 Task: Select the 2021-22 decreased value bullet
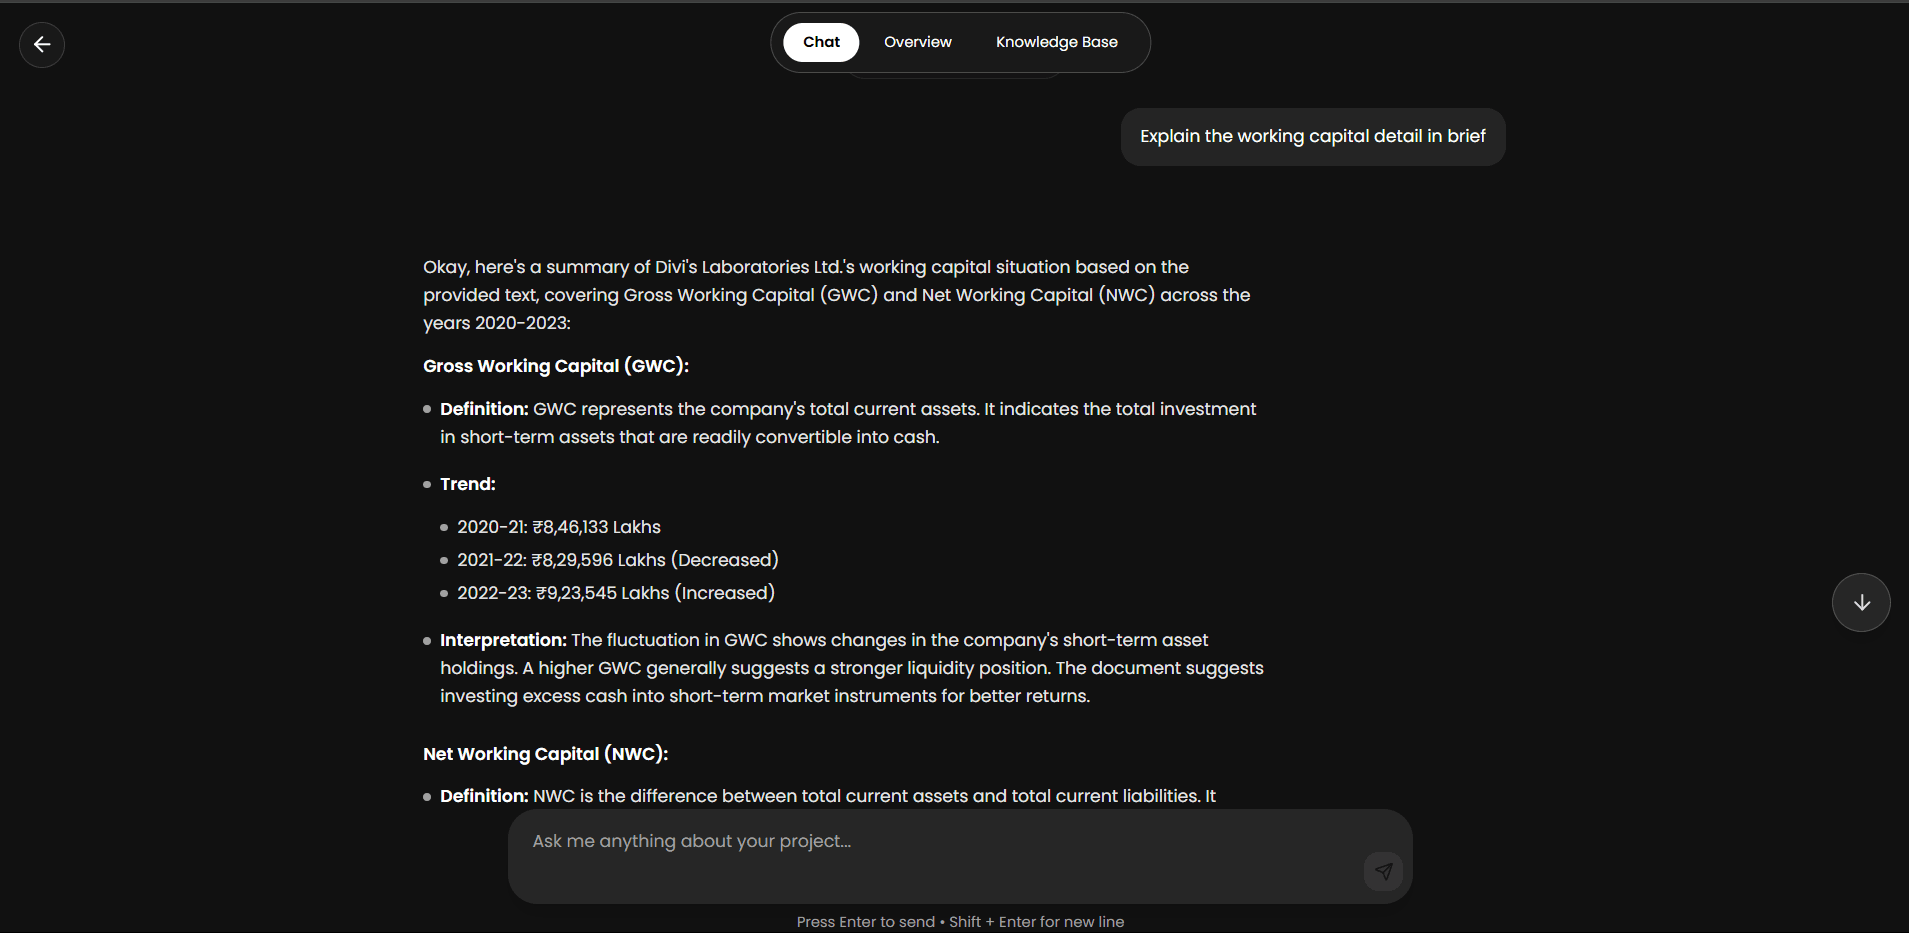618,560
